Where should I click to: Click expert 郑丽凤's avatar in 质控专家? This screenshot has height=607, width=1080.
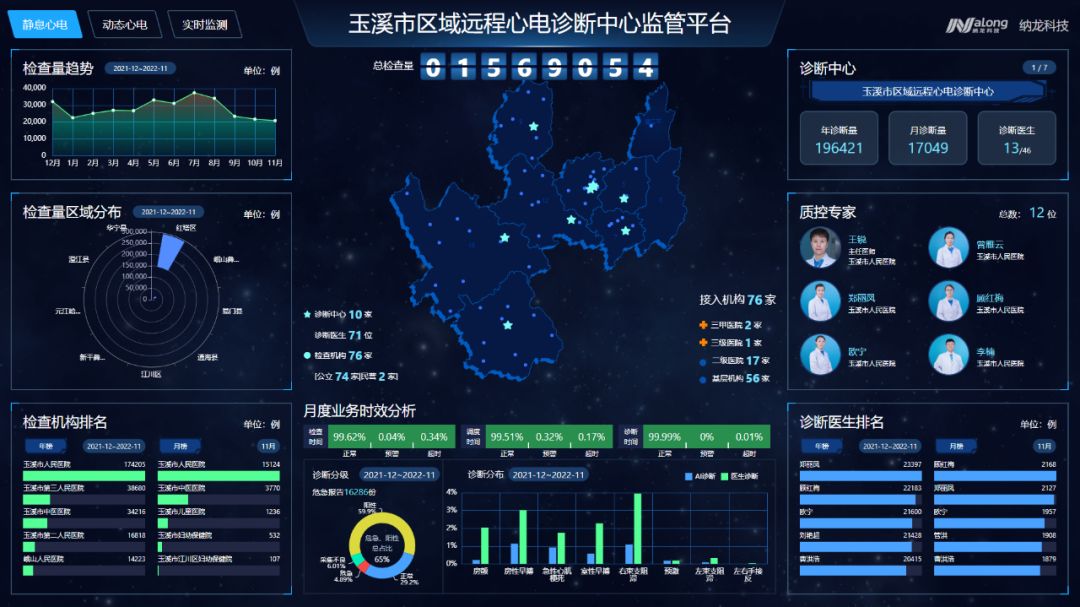820,301
